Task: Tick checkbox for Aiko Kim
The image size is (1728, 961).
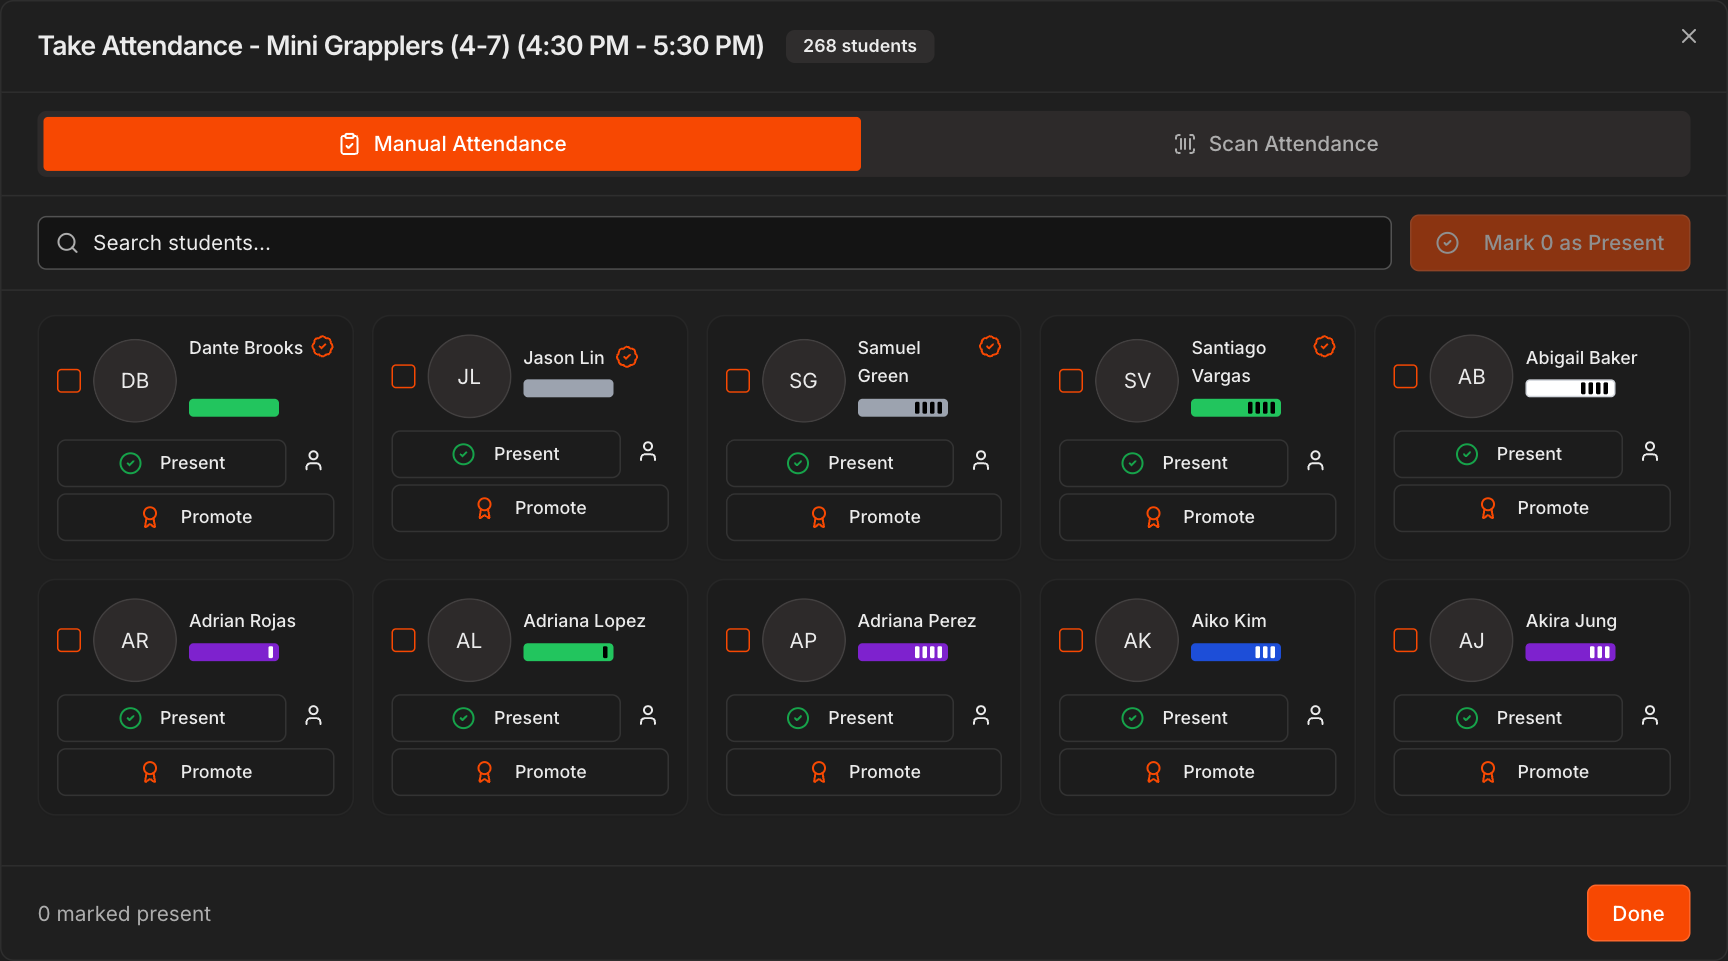Action: click(1071, 640)
